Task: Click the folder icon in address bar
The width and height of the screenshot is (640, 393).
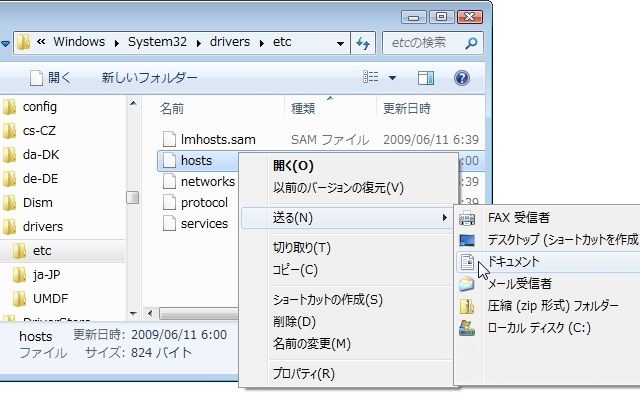Action: (23, 42)
